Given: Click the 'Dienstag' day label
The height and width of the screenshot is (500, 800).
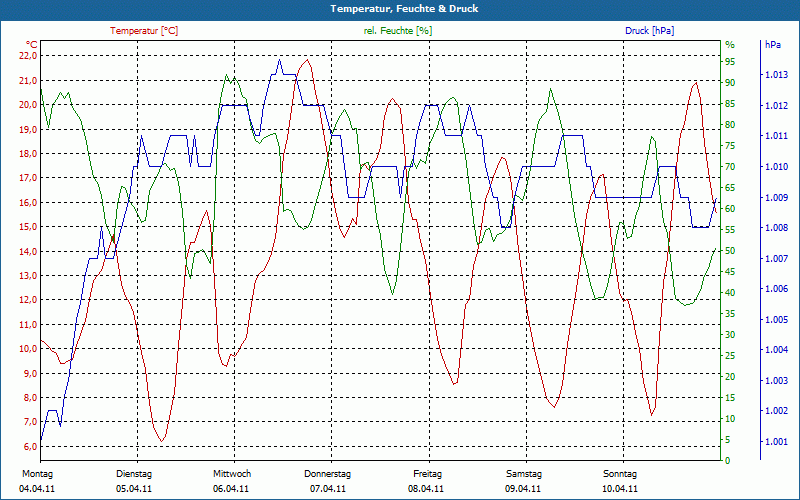Looking at the screenshot, I should tap(134, 474).
